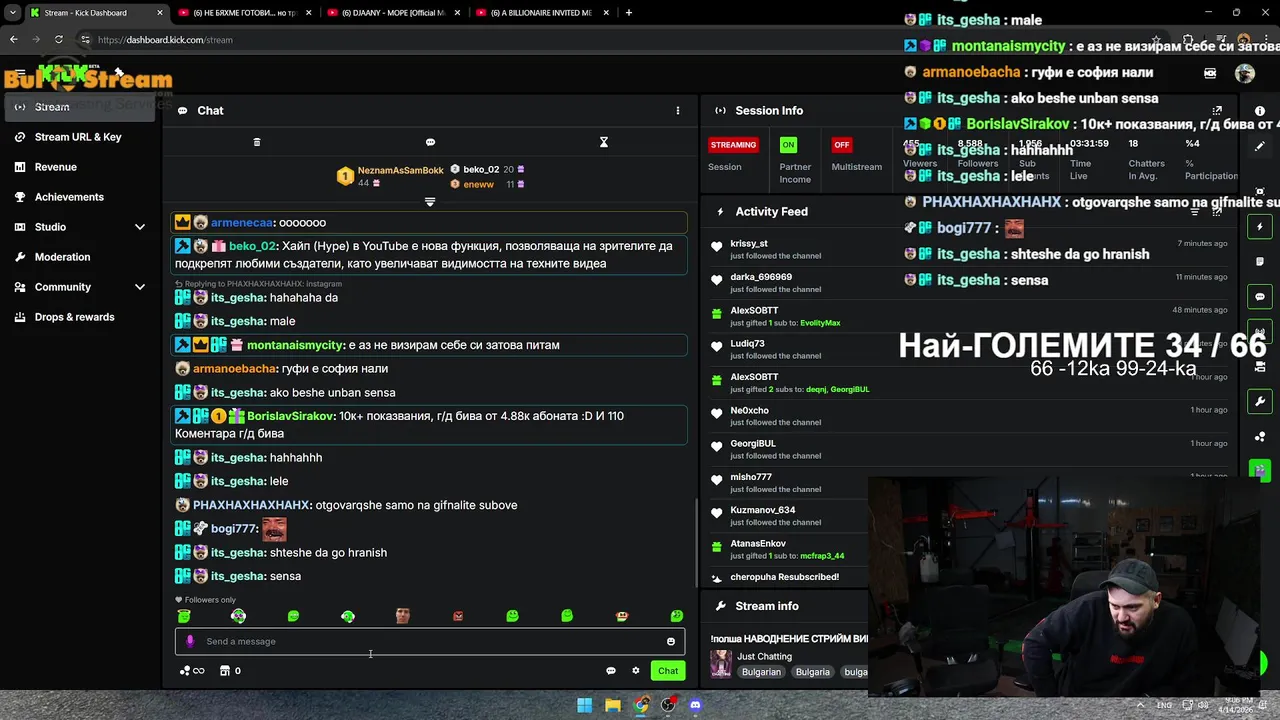Open Stream page in sidebar
The width and height of the screenshot is (1280, 720).
[x=80, y=107]
